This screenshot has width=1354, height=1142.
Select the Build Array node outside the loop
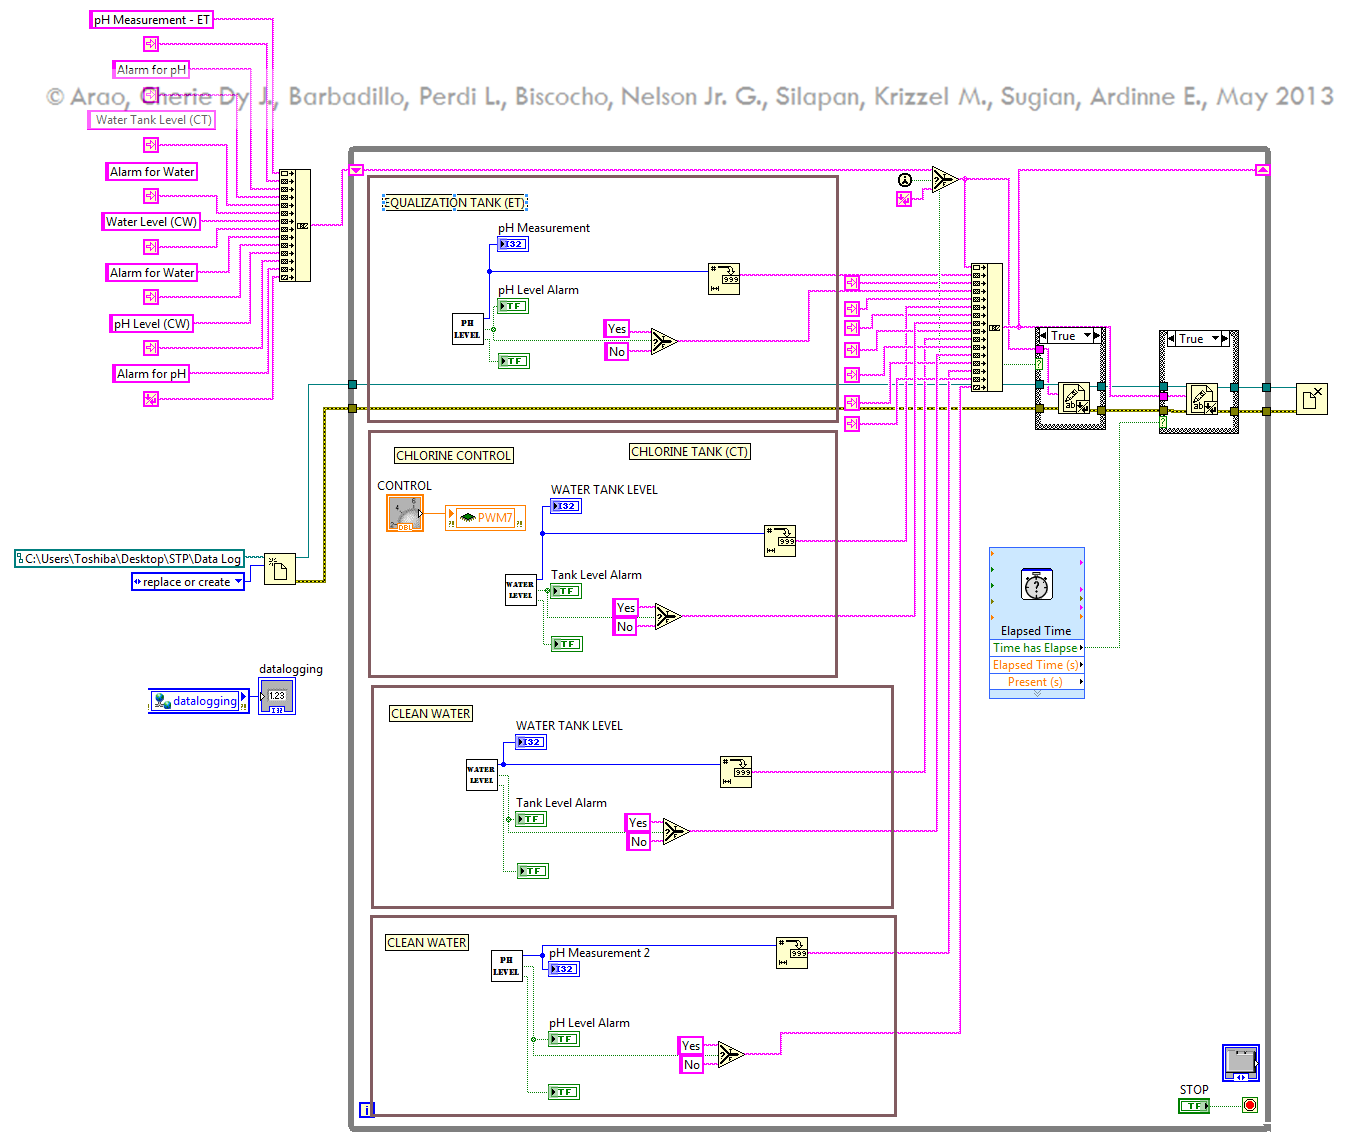(295, 225)
